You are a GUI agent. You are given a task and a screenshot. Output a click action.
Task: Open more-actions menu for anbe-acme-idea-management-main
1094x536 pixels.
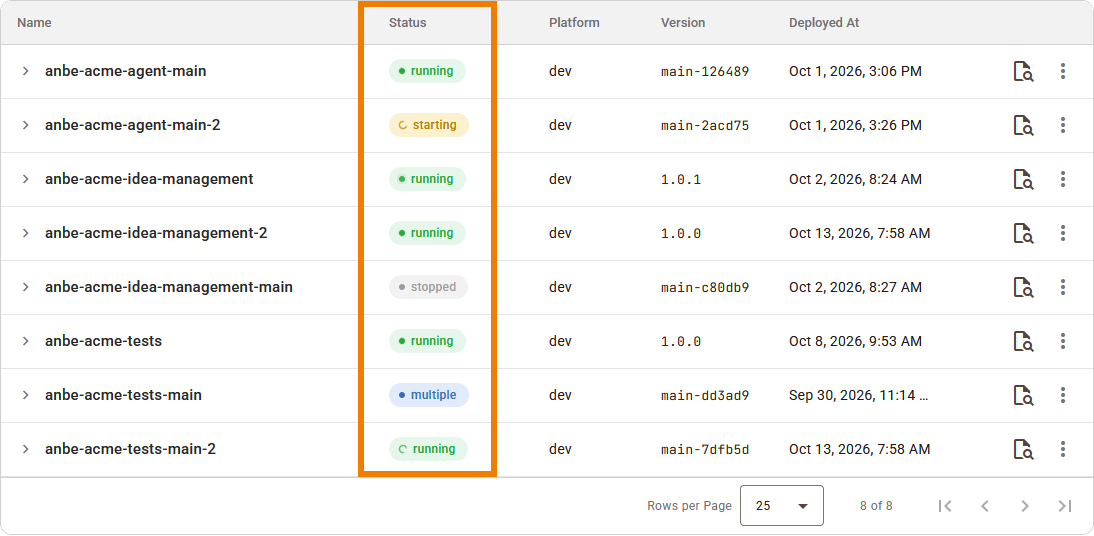[1063, 287]
